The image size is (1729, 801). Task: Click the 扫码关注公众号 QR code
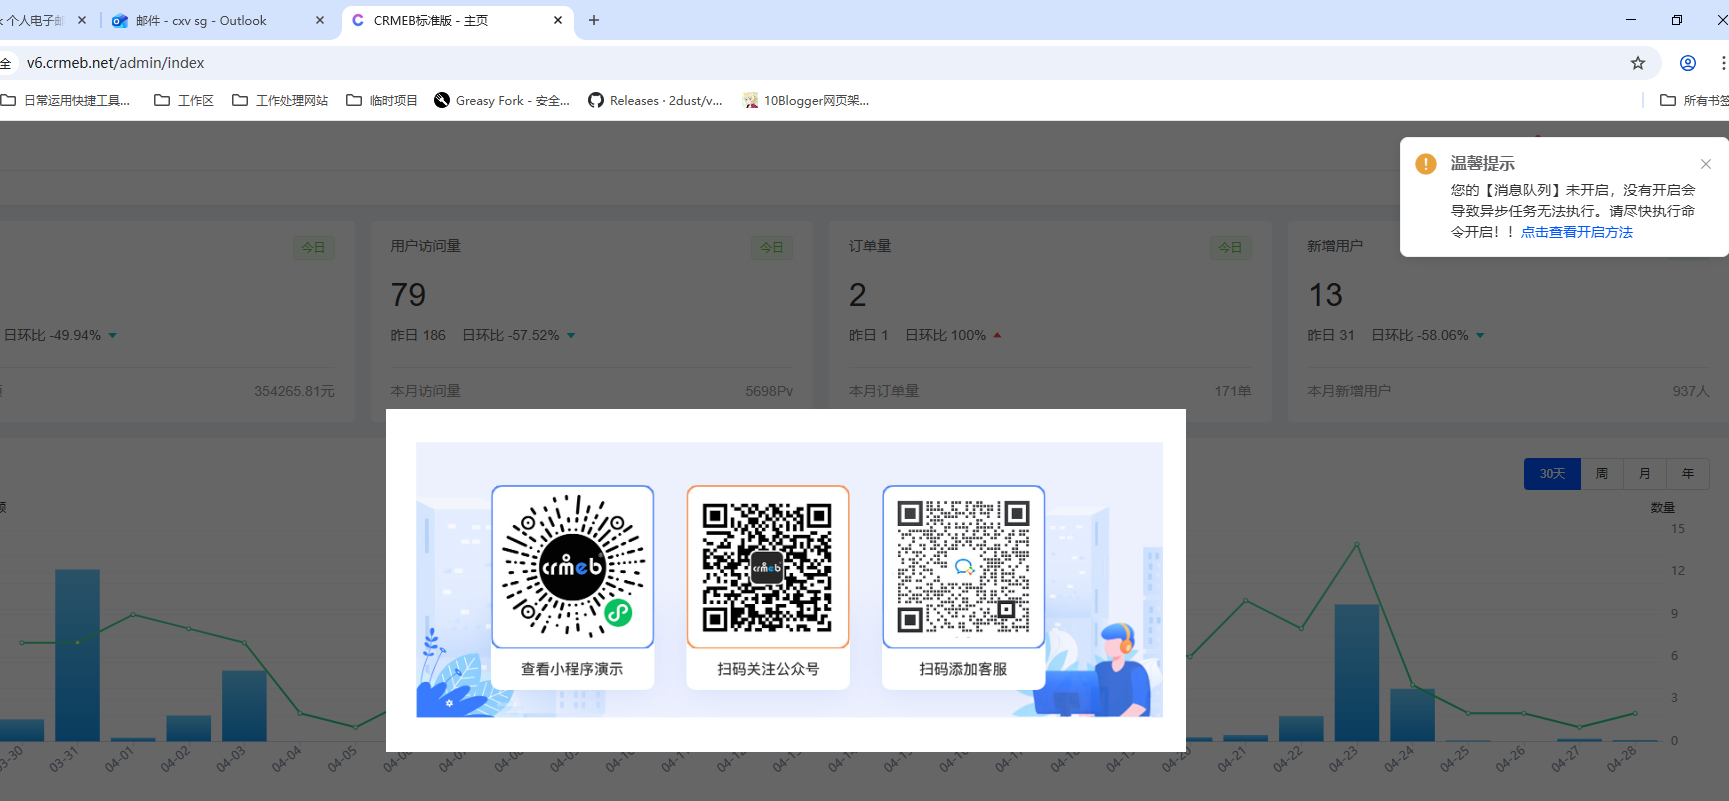[x=768, y=567]
